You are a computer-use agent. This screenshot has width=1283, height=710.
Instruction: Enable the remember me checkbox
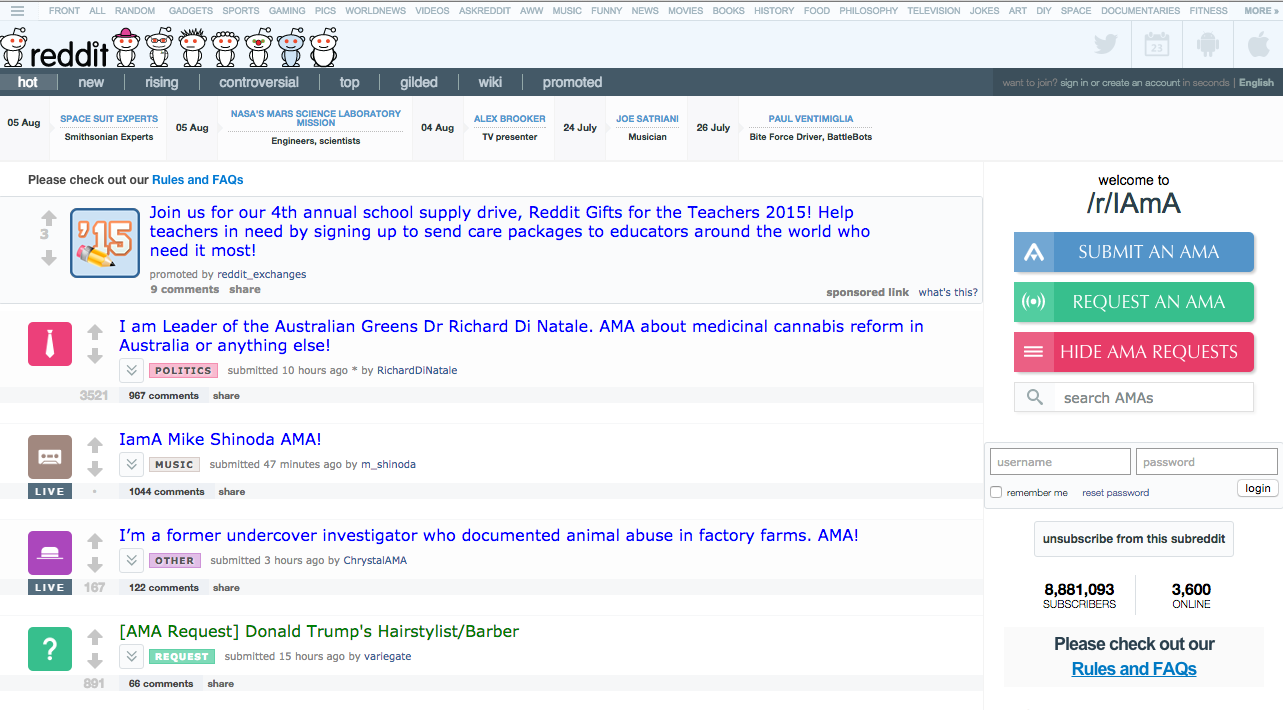tap(996, 491)
